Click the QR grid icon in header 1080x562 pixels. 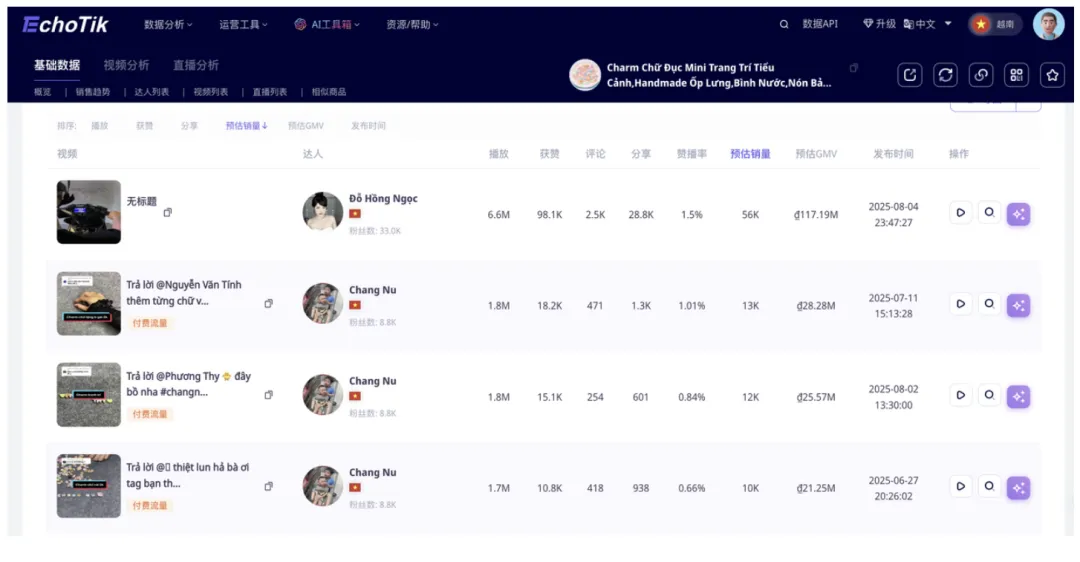coord(1016,75)
